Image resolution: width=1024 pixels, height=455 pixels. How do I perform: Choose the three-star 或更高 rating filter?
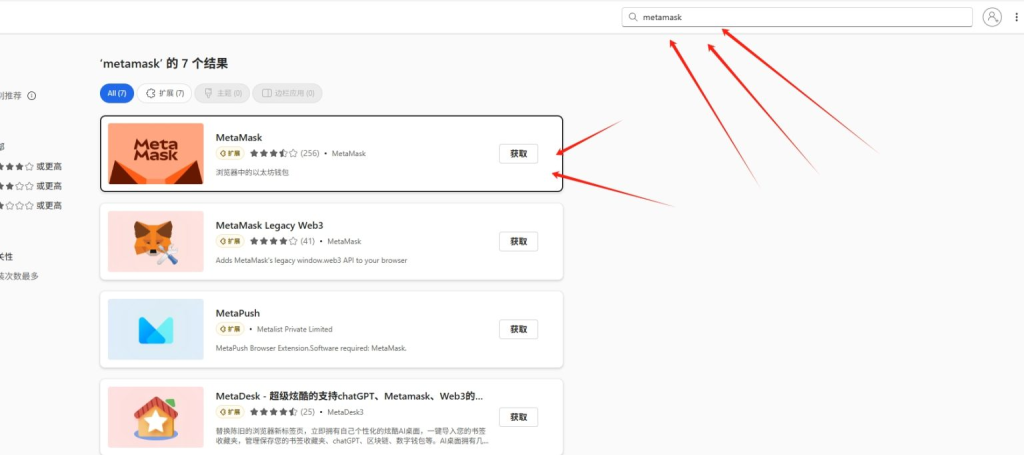coord(31,166)
